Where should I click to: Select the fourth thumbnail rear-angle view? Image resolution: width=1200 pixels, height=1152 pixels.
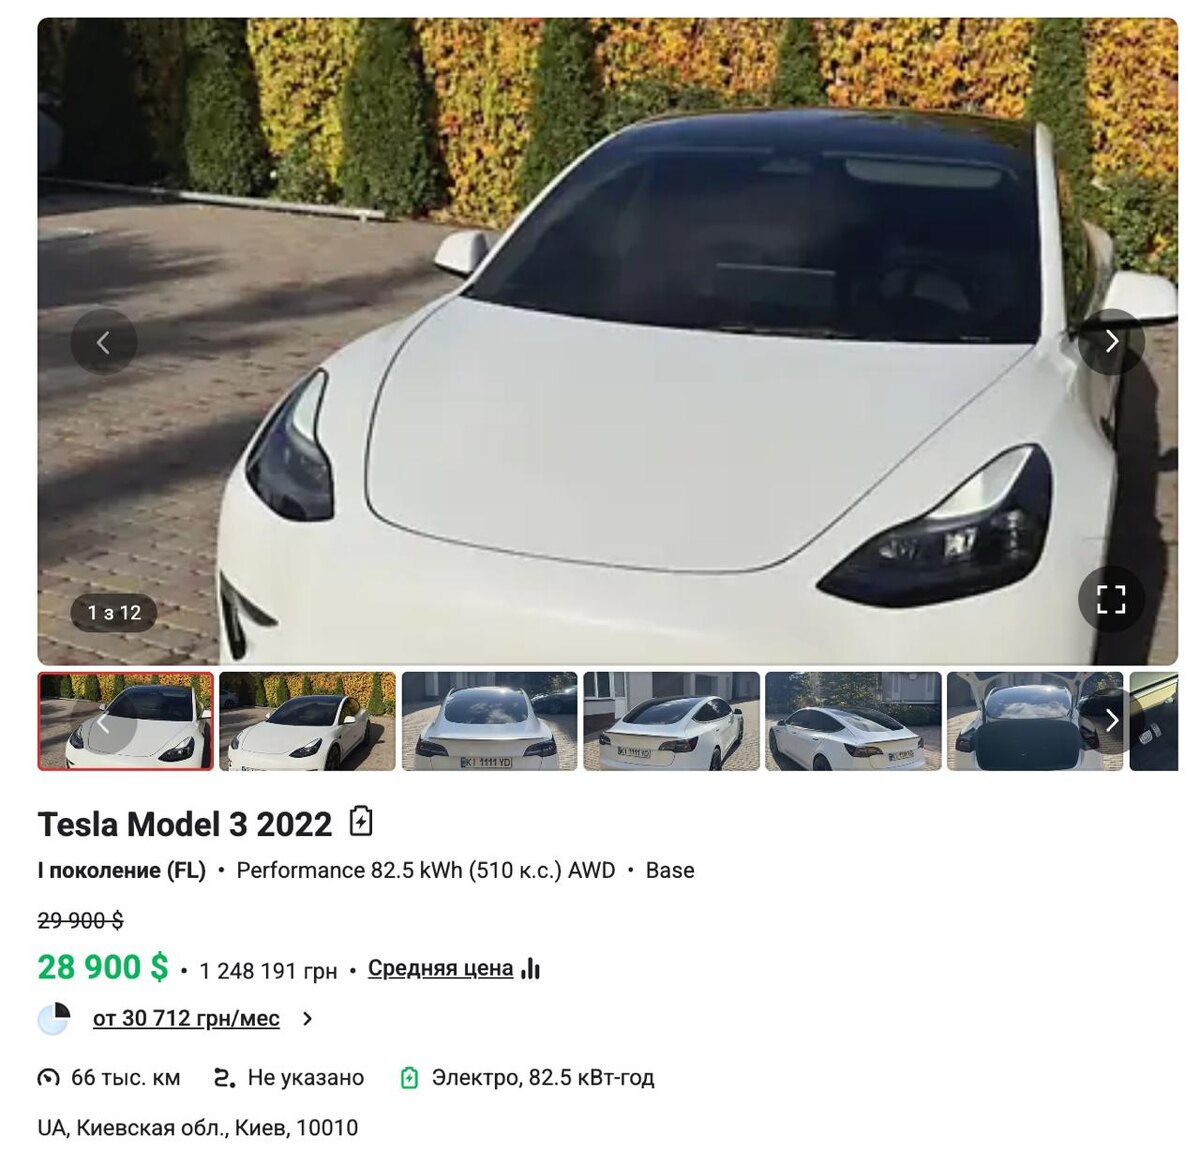[x=672, y=721]
